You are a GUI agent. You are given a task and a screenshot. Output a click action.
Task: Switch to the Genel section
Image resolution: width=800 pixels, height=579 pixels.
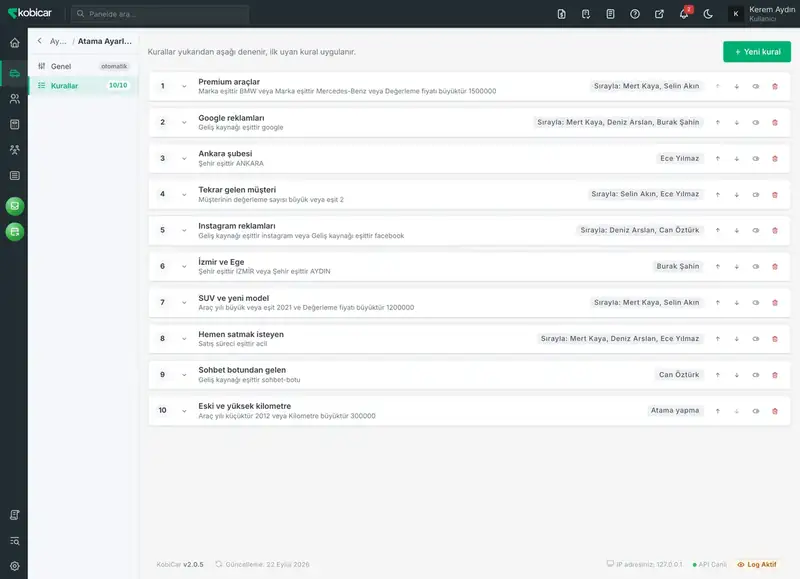pos(83,66)
